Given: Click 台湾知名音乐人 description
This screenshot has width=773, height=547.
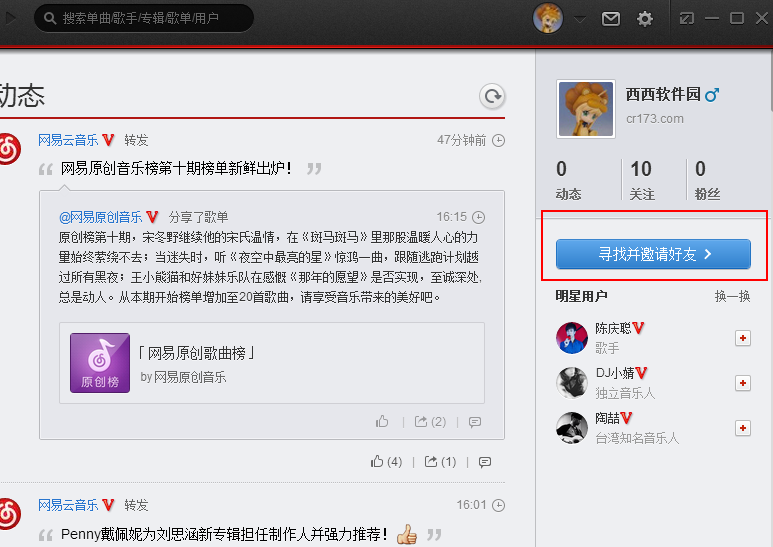Looking at the screenshot, I should pyautogui.click(x=637, y=438).
